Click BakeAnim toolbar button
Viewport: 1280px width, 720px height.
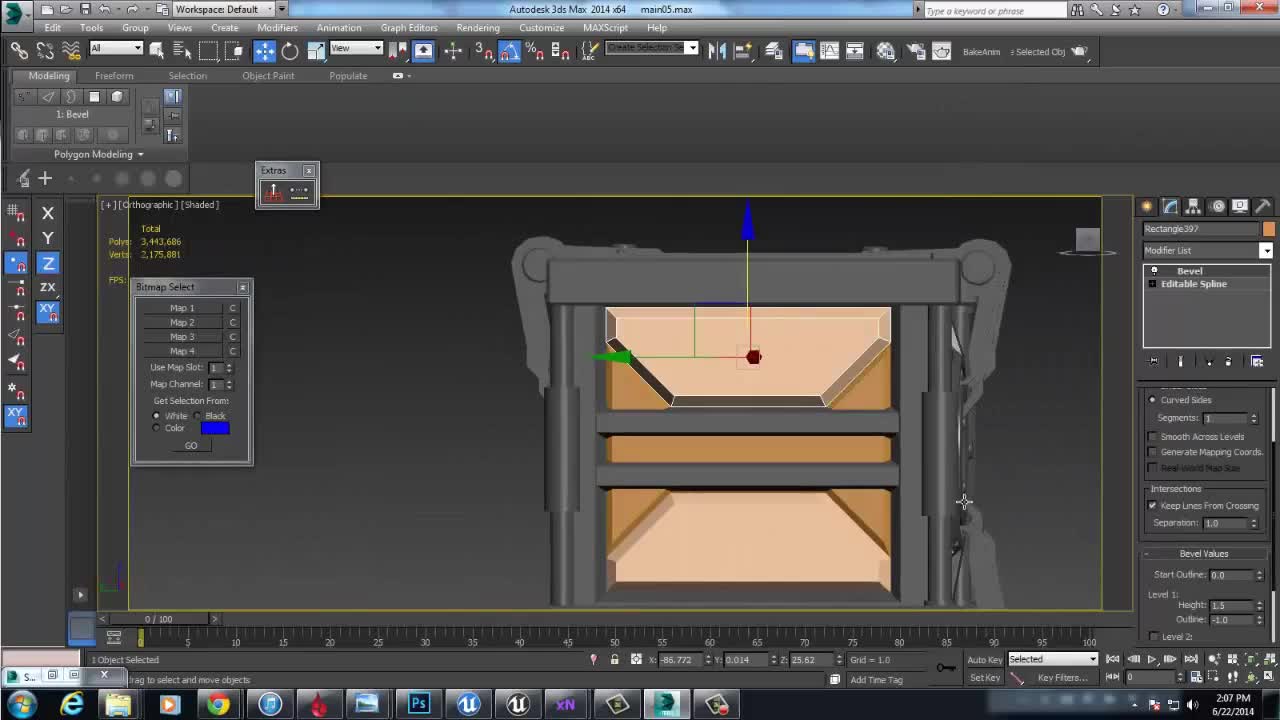pos(981,52)
